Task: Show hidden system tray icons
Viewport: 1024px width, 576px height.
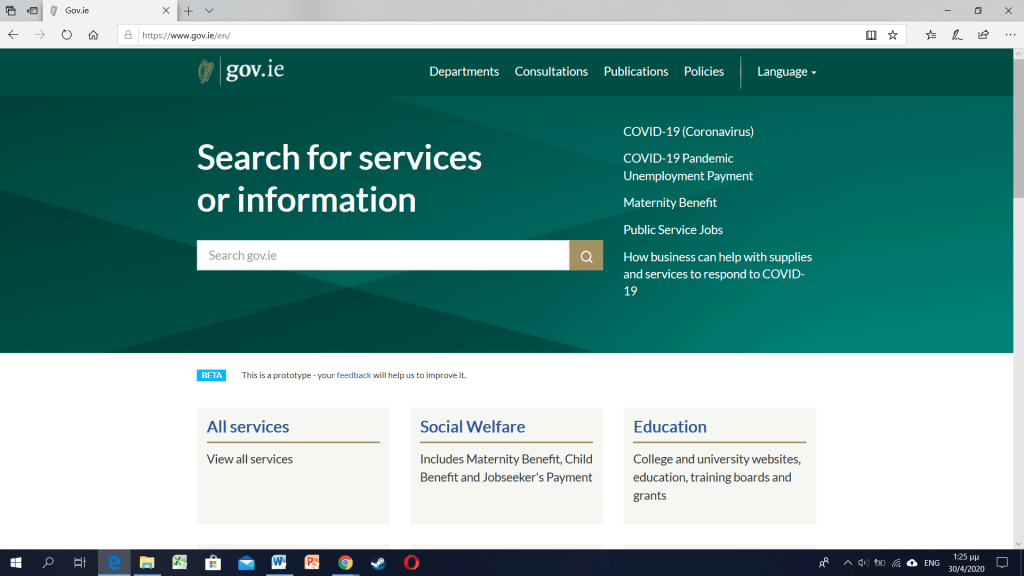Action: coord(847,563)
